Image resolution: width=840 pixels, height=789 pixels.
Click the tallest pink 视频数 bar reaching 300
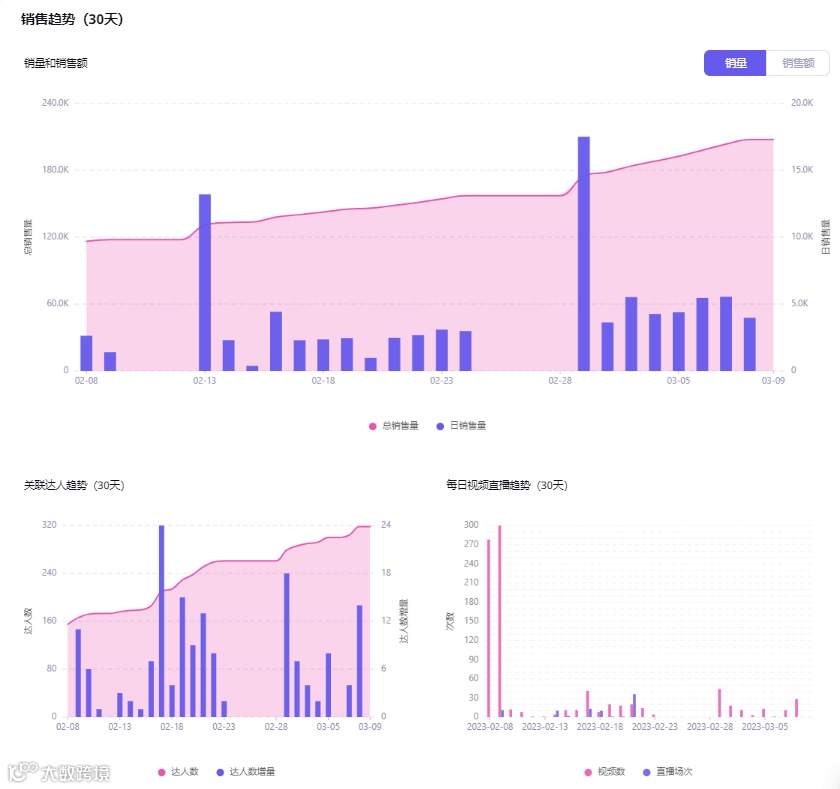500,621
